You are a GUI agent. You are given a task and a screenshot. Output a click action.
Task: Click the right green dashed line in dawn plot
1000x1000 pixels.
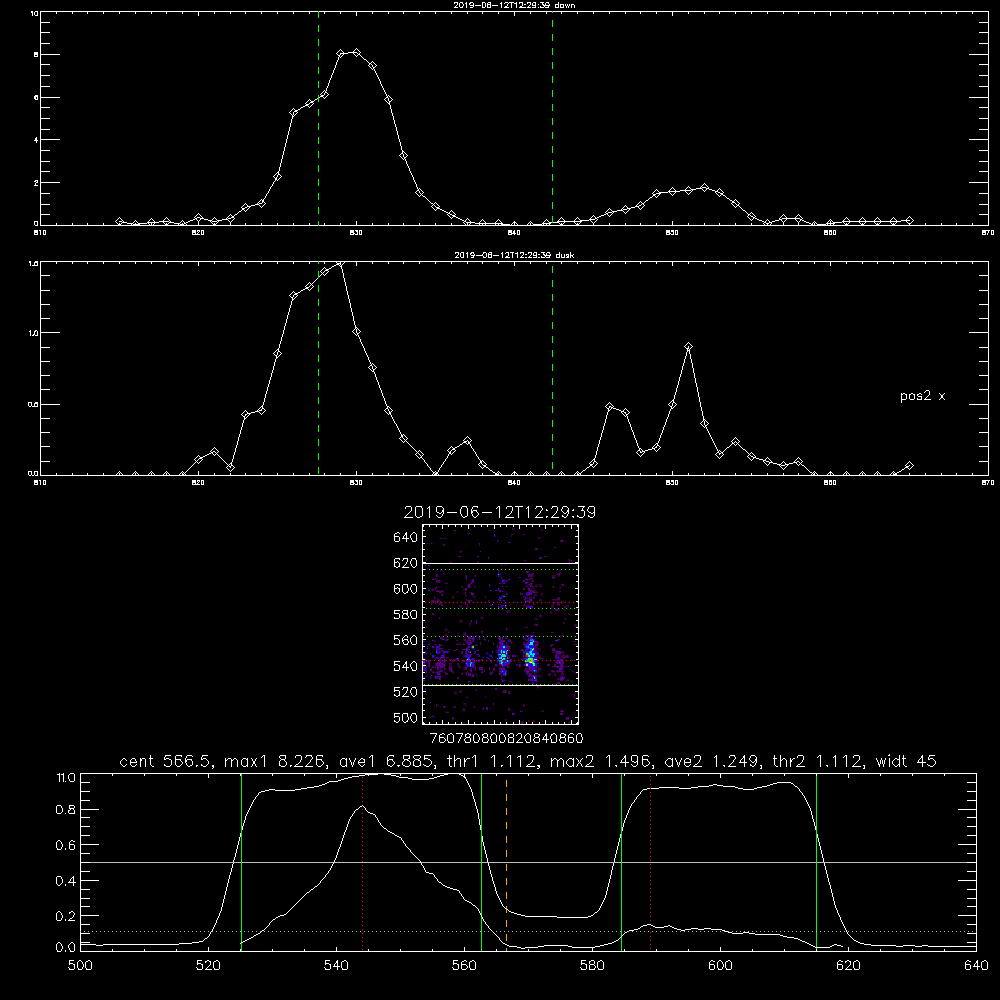pos(552,119)
